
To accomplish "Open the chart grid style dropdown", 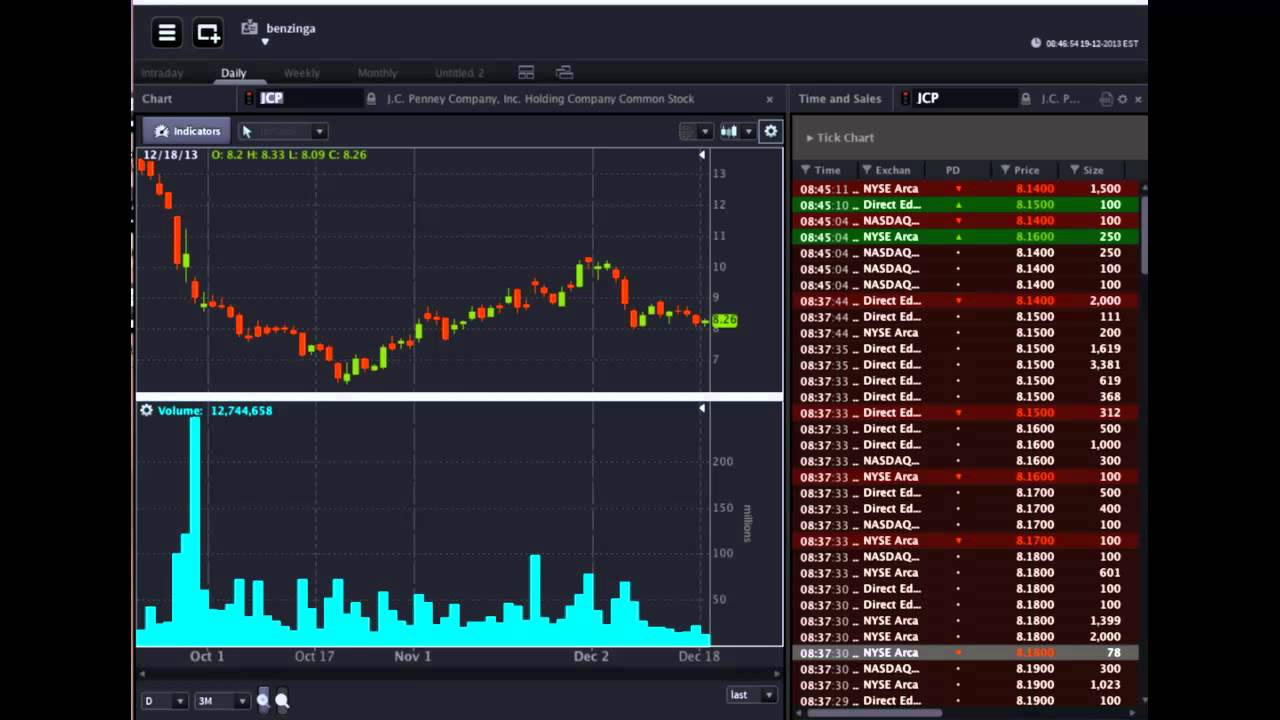I will click(x=705, y=131).
